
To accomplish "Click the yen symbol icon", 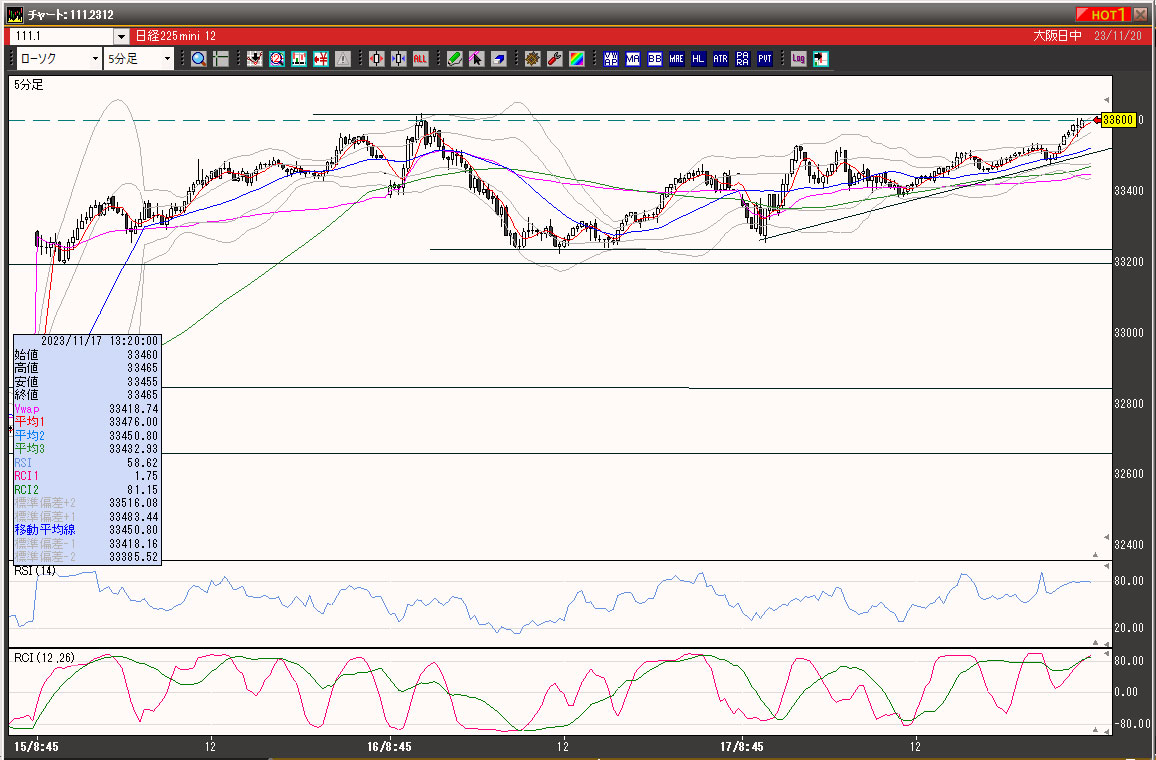I will [x=321, y=59].
